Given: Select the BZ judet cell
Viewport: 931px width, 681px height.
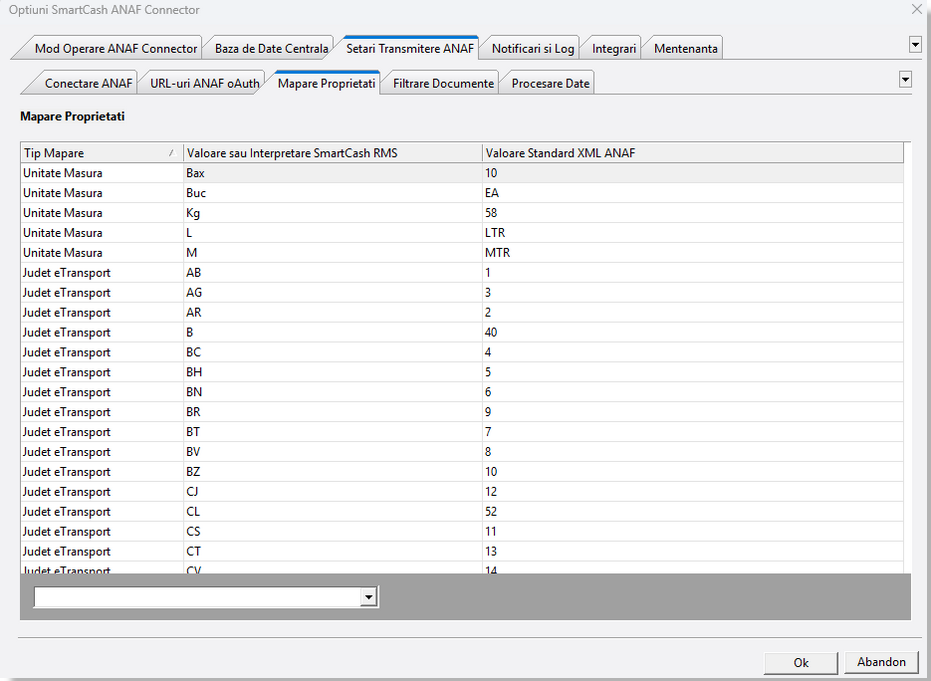Looking at the screenshot, I should tap(332, 472).
